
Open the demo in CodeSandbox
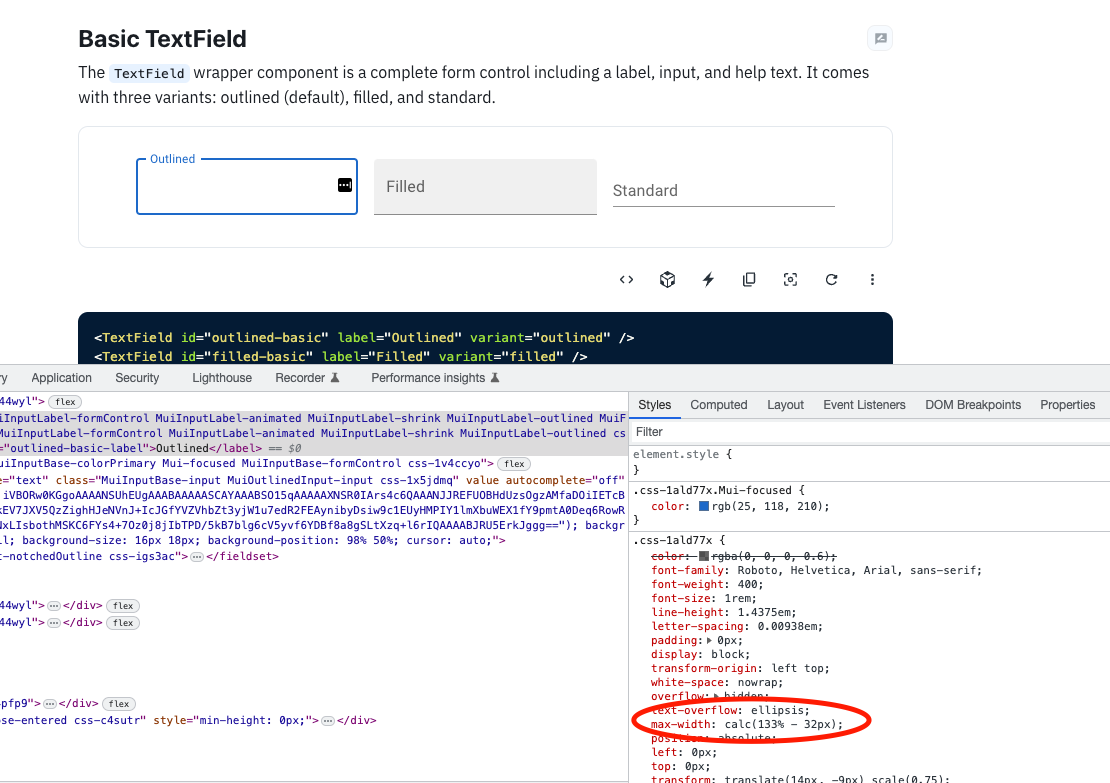point(667,279)
